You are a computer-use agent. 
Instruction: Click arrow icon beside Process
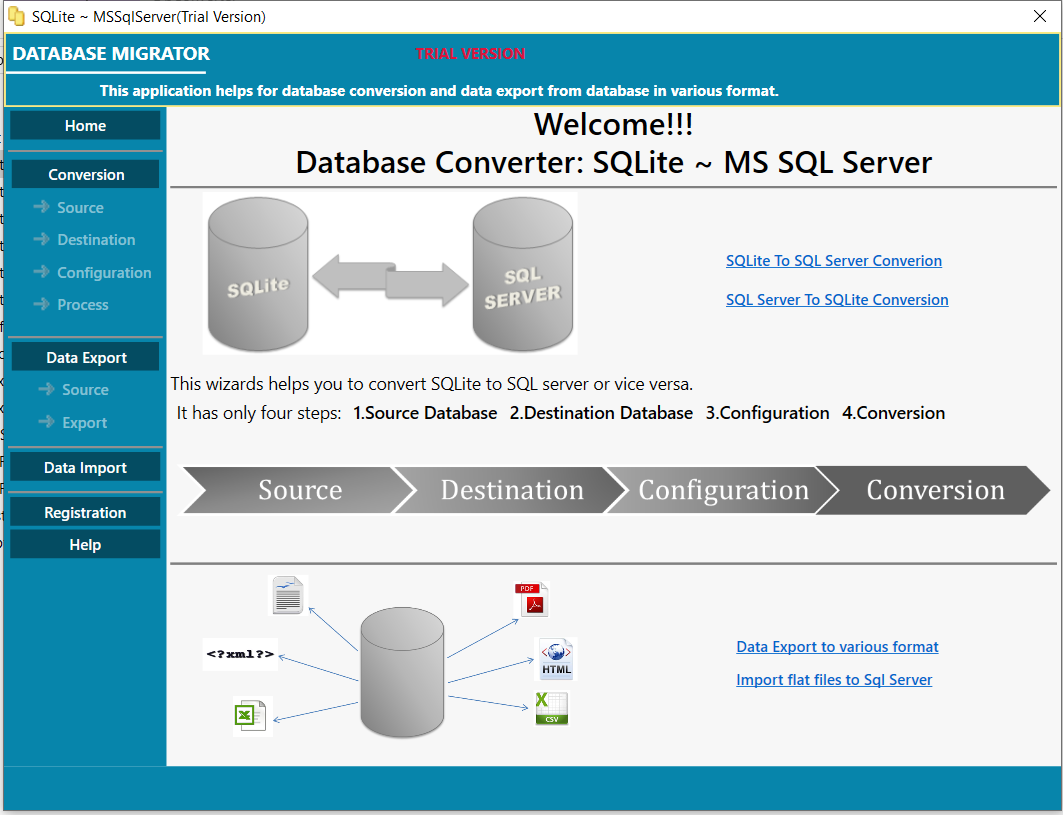click(41, 304)
